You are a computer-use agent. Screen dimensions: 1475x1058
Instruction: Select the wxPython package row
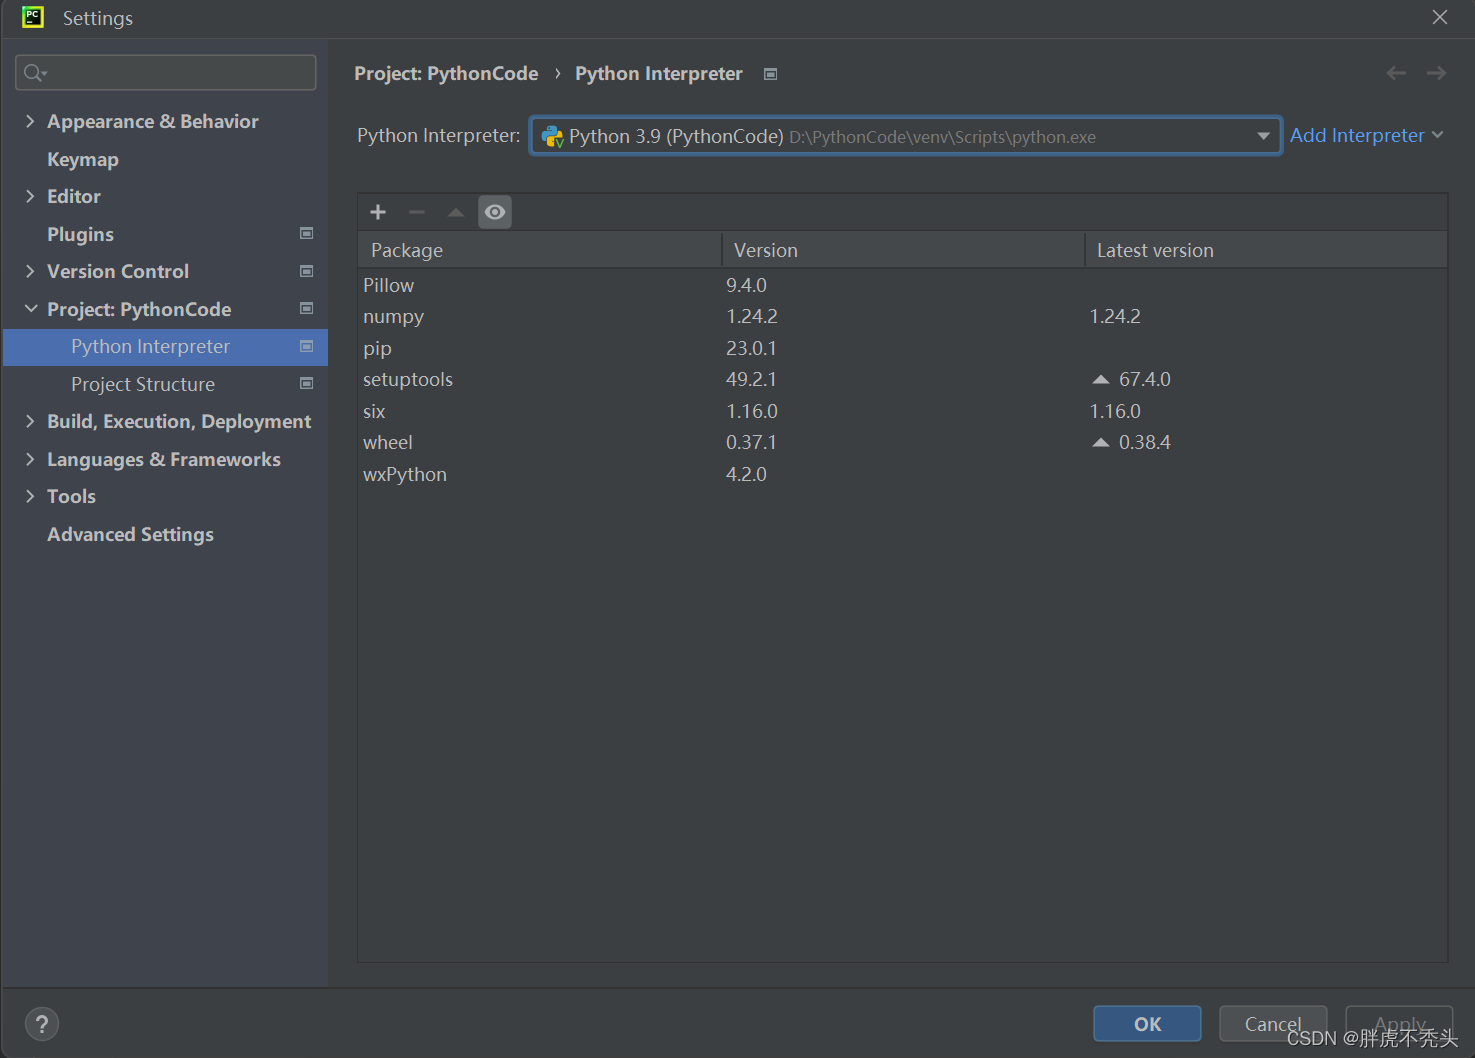pos(902,474)
